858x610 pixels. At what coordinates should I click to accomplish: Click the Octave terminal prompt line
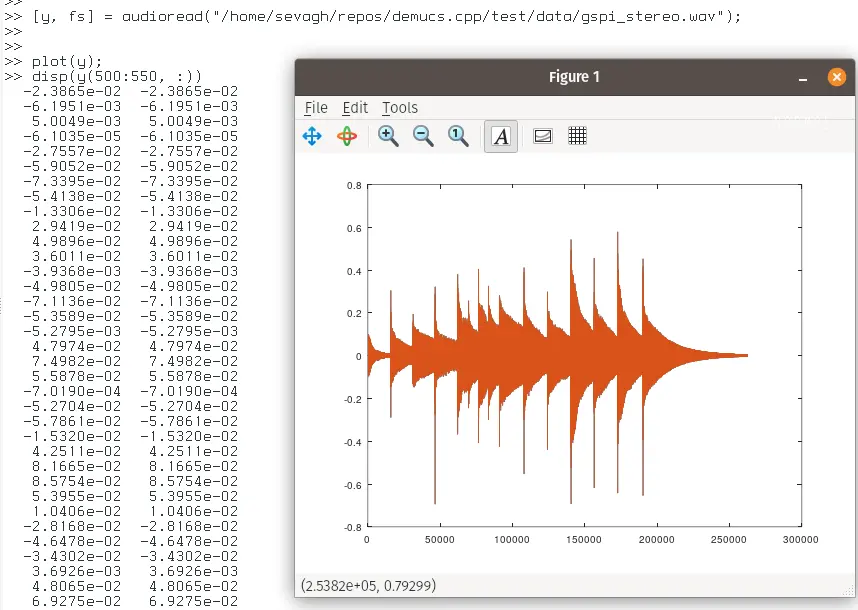coord(20,46)
